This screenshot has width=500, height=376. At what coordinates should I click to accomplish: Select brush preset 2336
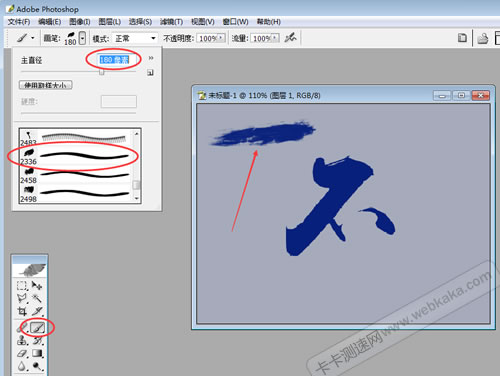[x=76, y=156]
